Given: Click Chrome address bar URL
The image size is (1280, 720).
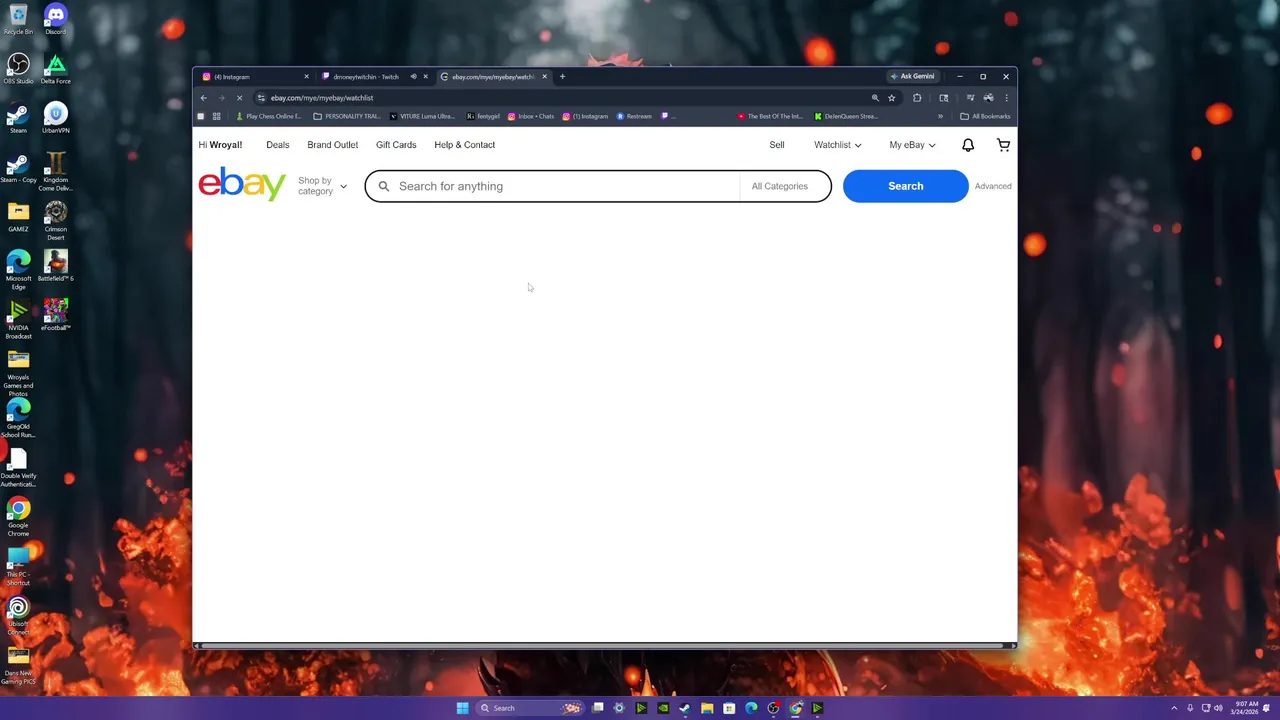Looking at the screenshot, I should pyautogui.click(x=322, y=98).
